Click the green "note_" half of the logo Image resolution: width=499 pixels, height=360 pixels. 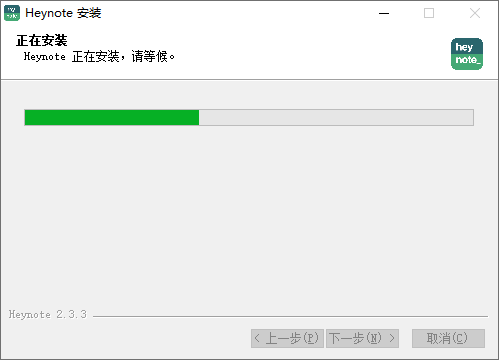pos(467,62)
